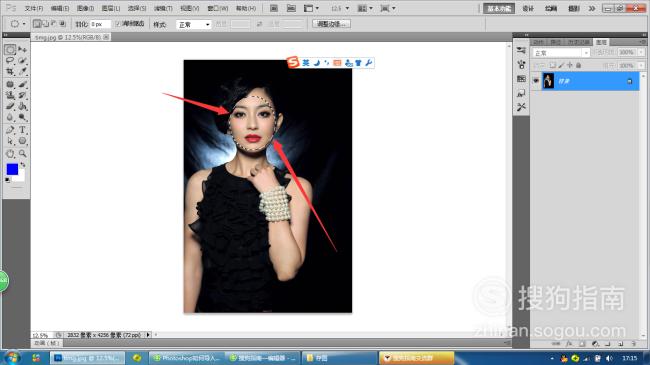Switch to the Painting workspace
The height and width of the screenshot is (365, 650).
(551, 8)
